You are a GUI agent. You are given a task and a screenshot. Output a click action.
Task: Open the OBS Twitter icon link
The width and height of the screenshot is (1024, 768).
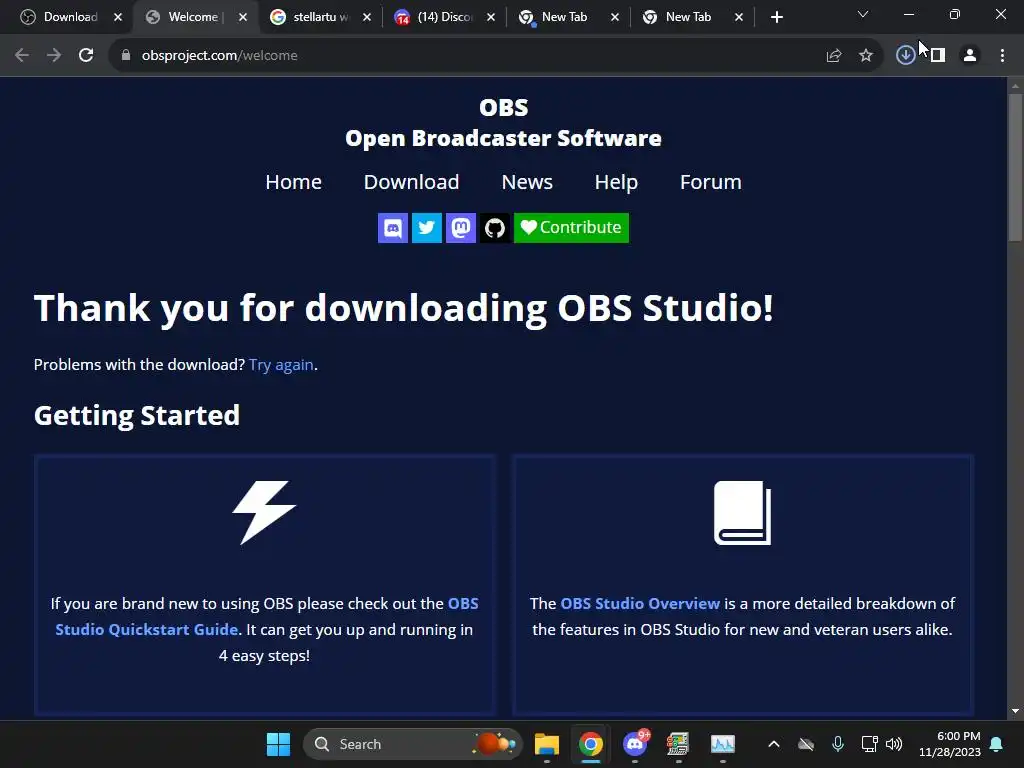426,228
